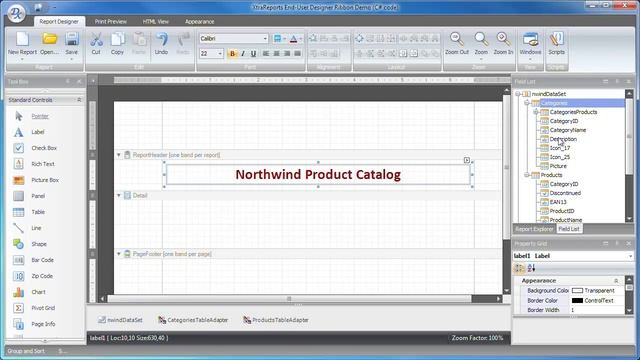Pick the Zip Code control
The height and width of the screenshot is (360, 640).
point(42,276)
